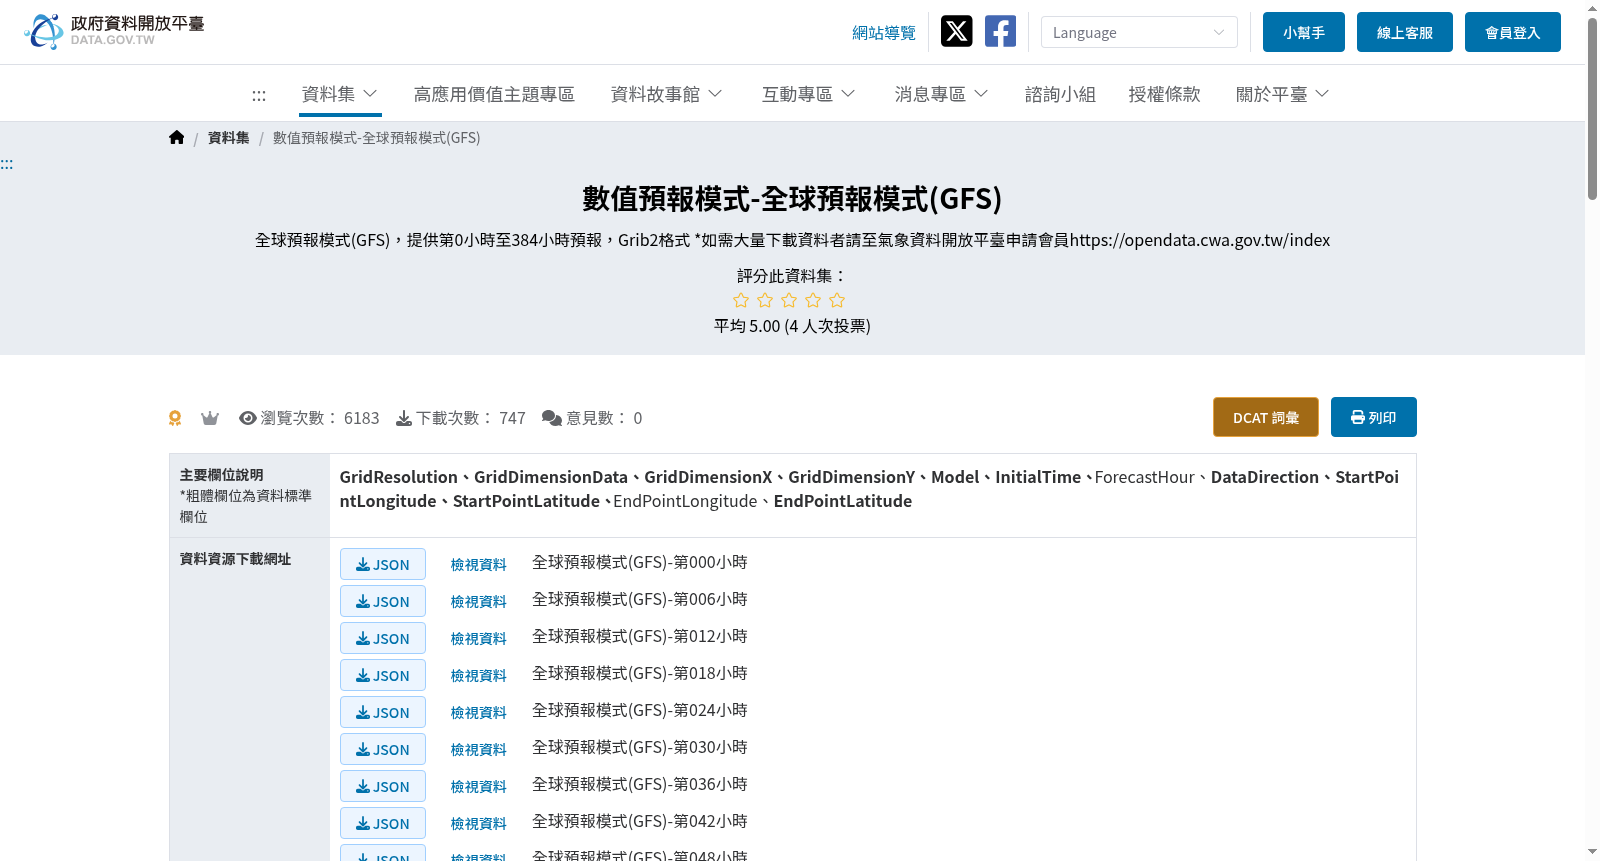Expand the 資料故事館 menu
1600x861 pixels.
667,94
